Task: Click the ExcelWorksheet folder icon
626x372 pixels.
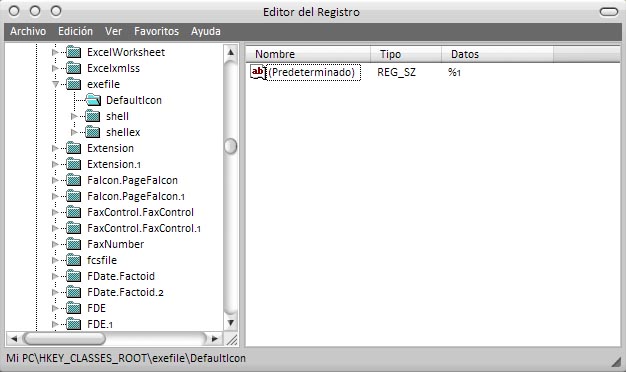Action: pyautogui.click(x=73, y=52)
